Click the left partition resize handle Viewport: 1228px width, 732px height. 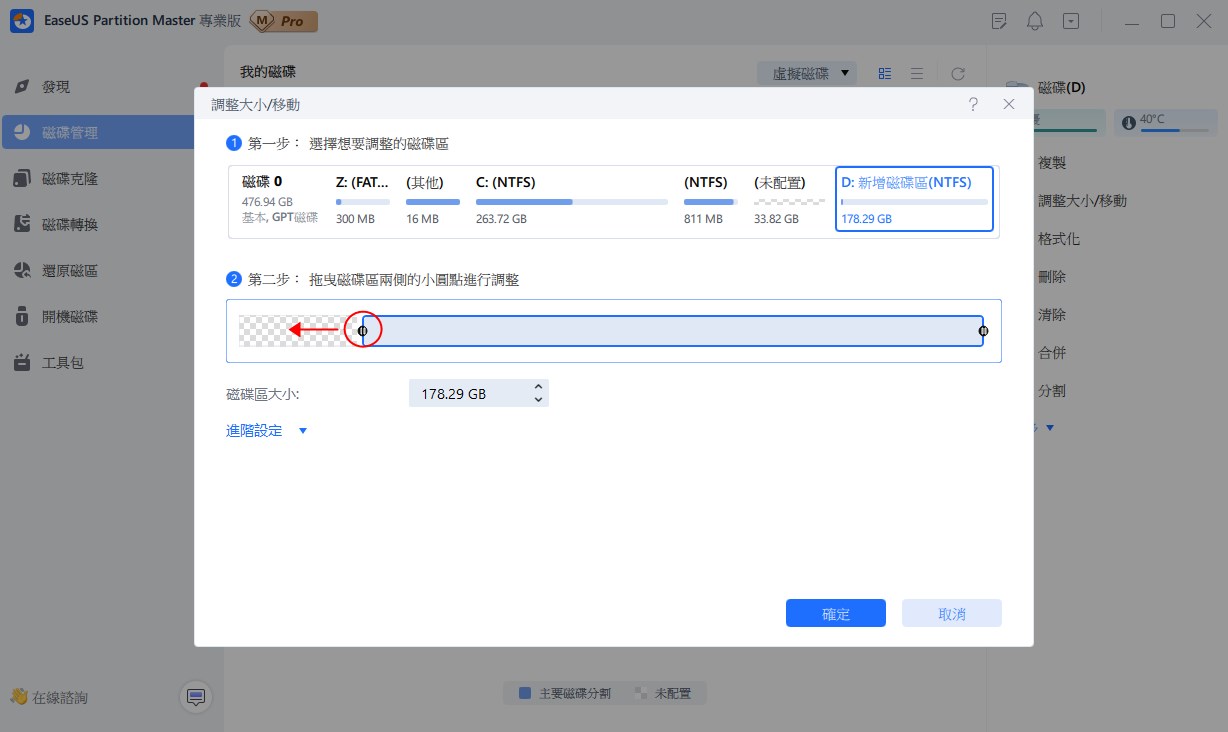(363, 330)
